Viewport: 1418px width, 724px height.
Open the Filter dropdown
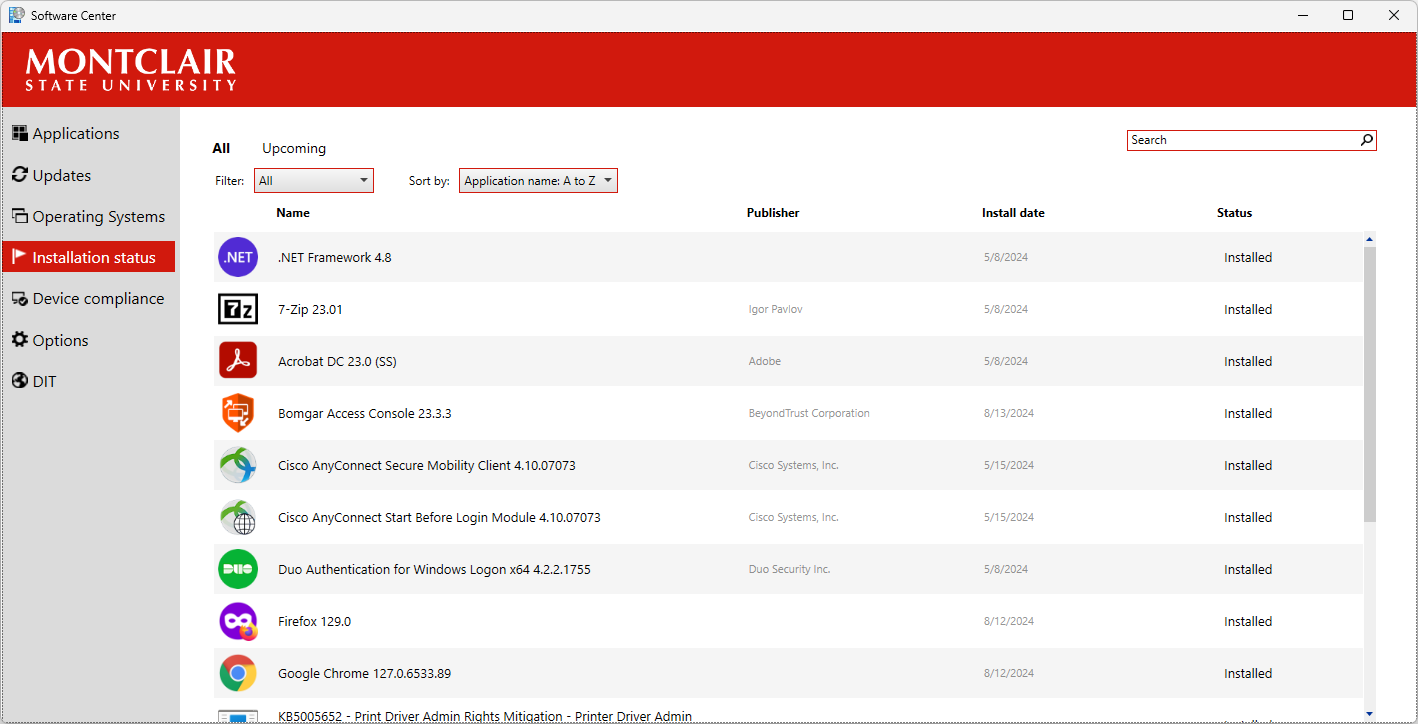(313, 180)
